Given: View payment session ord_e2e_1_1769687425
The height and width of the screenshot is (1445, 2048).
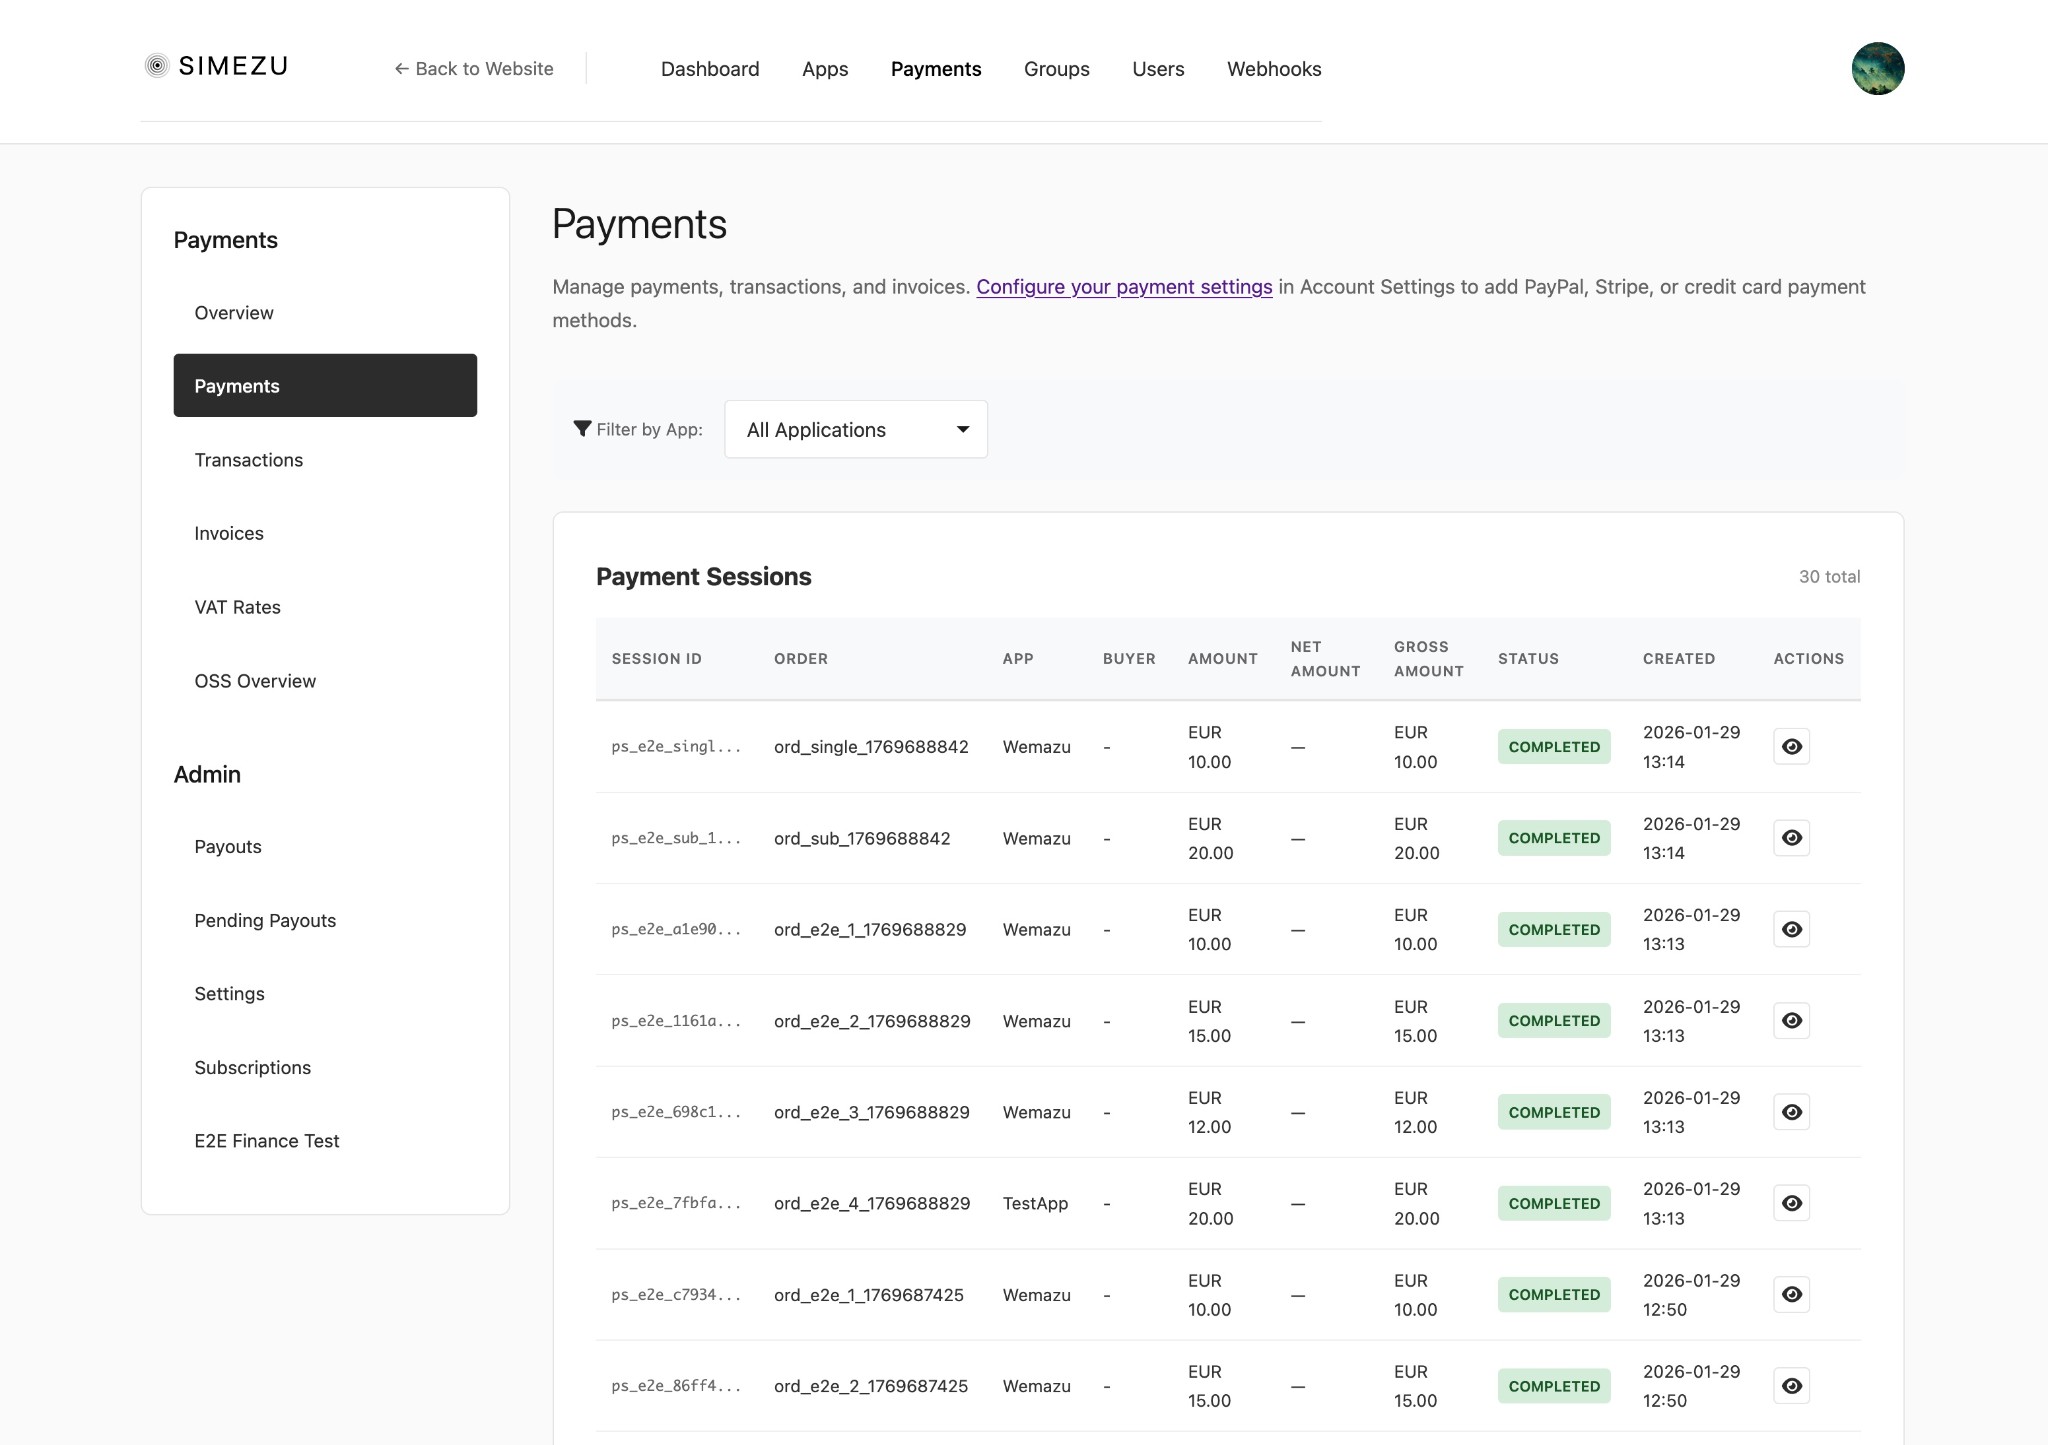Looking at the screenshot, I should tap(1791, 1293).
